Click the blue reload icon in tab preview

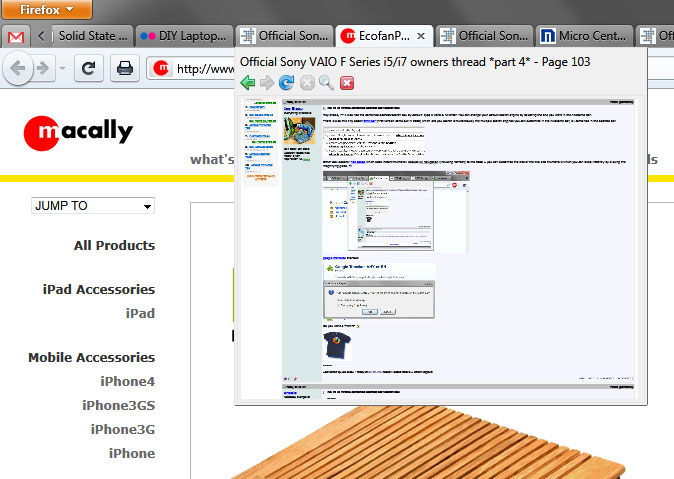click(287, 83)
